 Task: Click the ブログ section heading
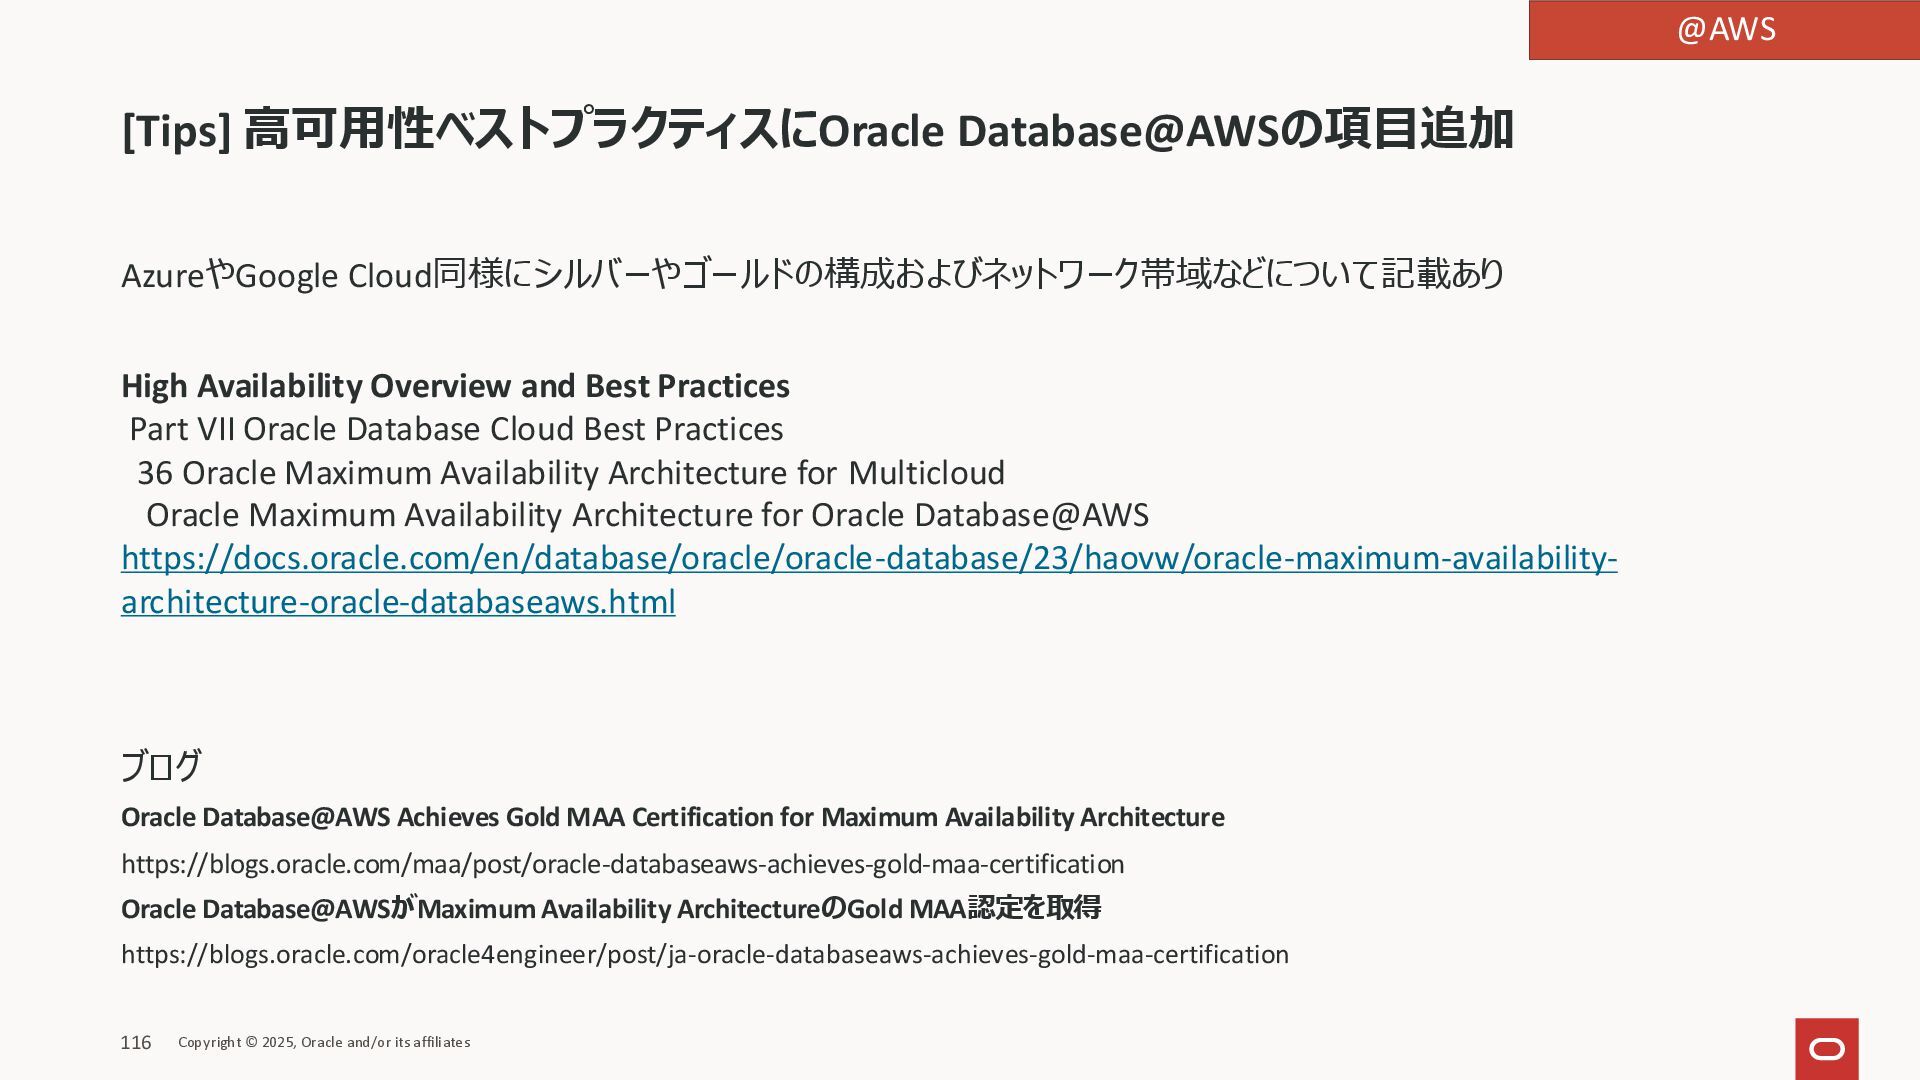pyautogui.click(x=161, y=766)
